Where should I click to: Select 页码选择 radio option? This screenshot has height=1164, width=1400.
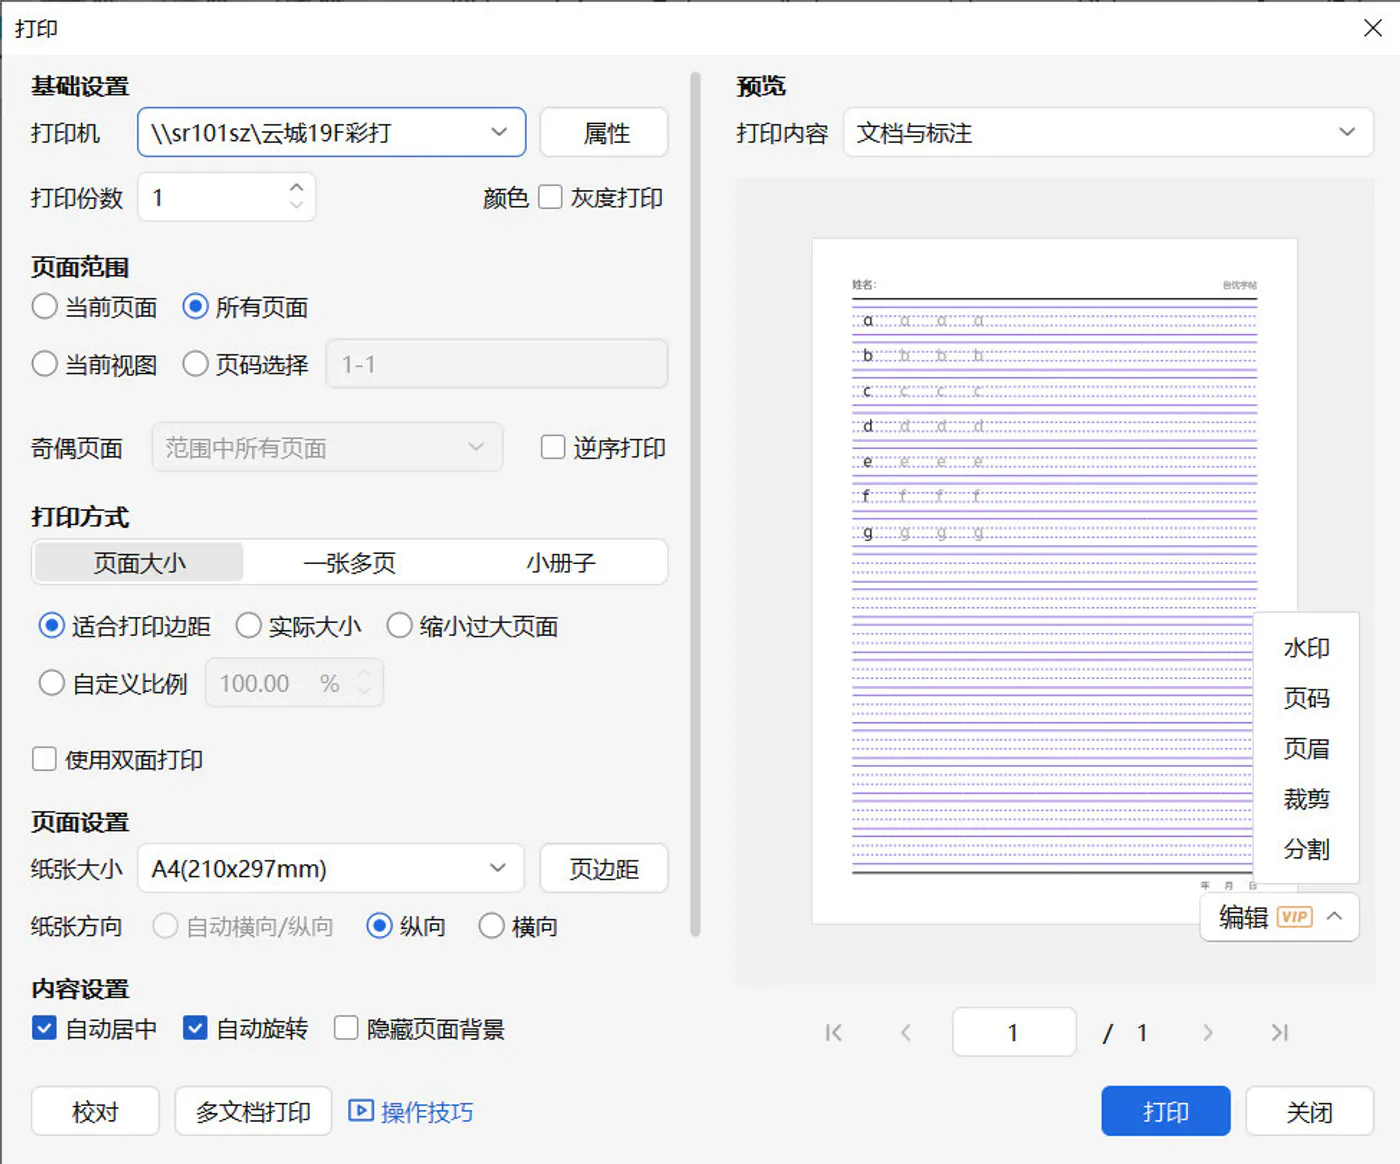[196, 364]
